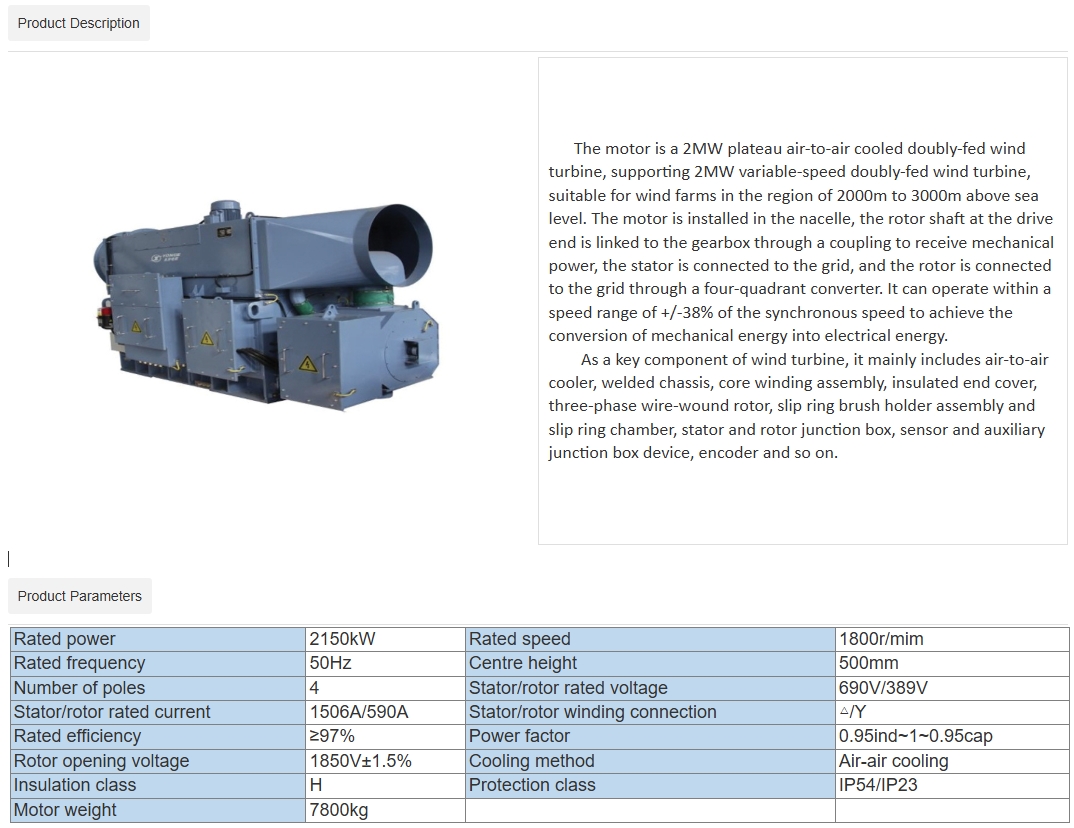Click the 'Power factor' label cell
1074x828 pixels.
[650, 736]
